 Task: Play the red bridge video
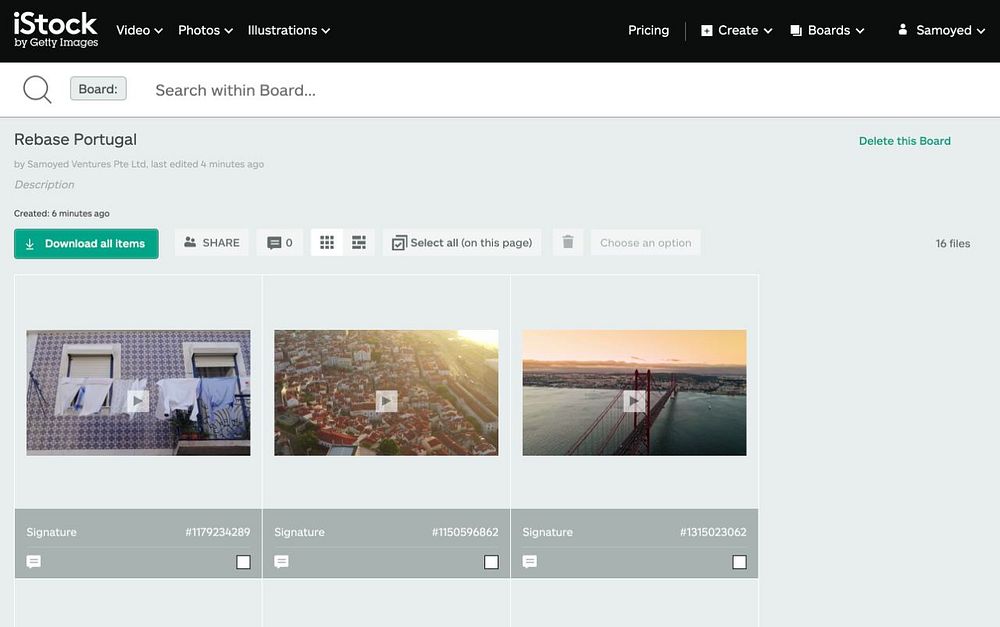click(x=634, y=401)
